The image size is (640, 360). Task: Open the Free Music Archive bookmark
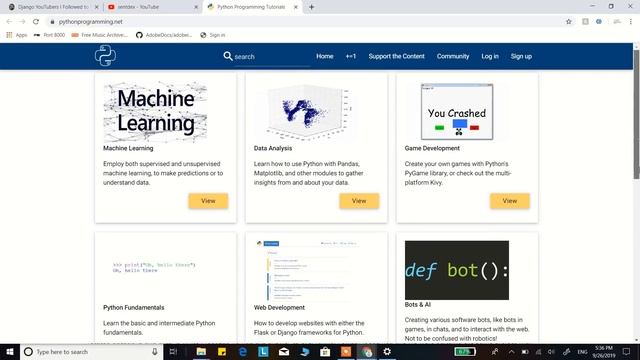[100, 35]
